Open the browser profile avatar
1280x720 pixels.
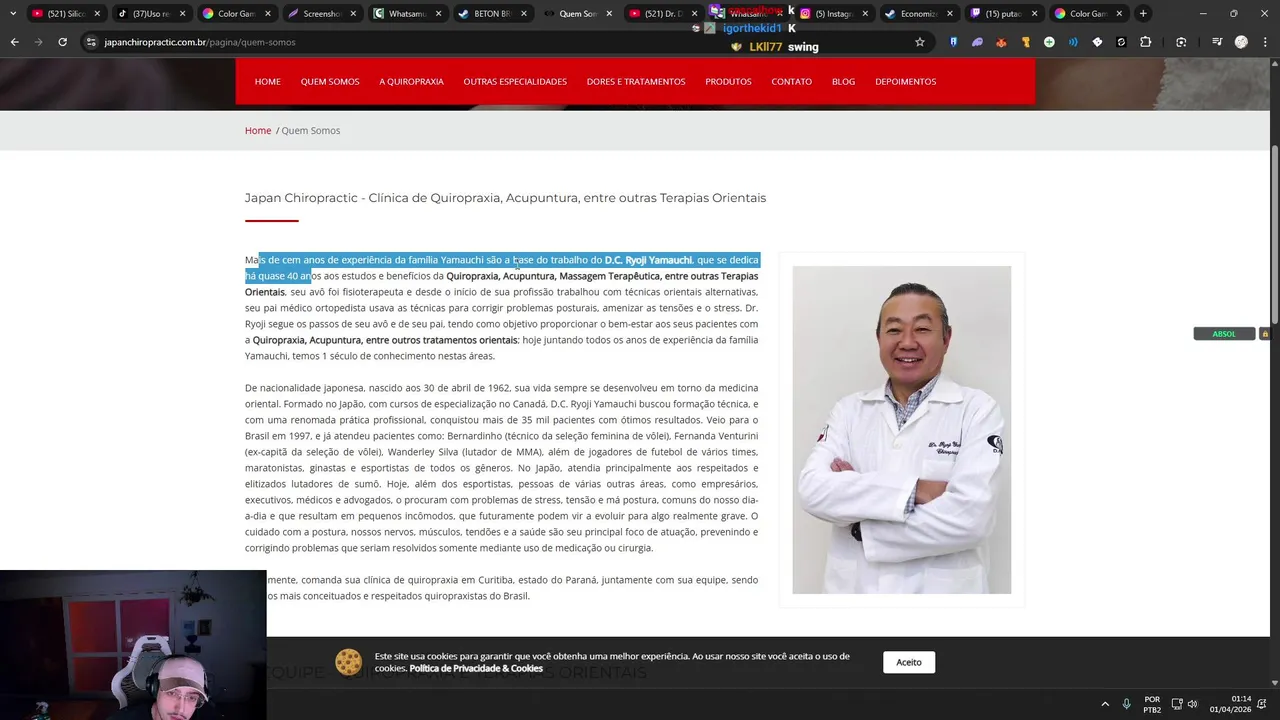[1241, 42]
